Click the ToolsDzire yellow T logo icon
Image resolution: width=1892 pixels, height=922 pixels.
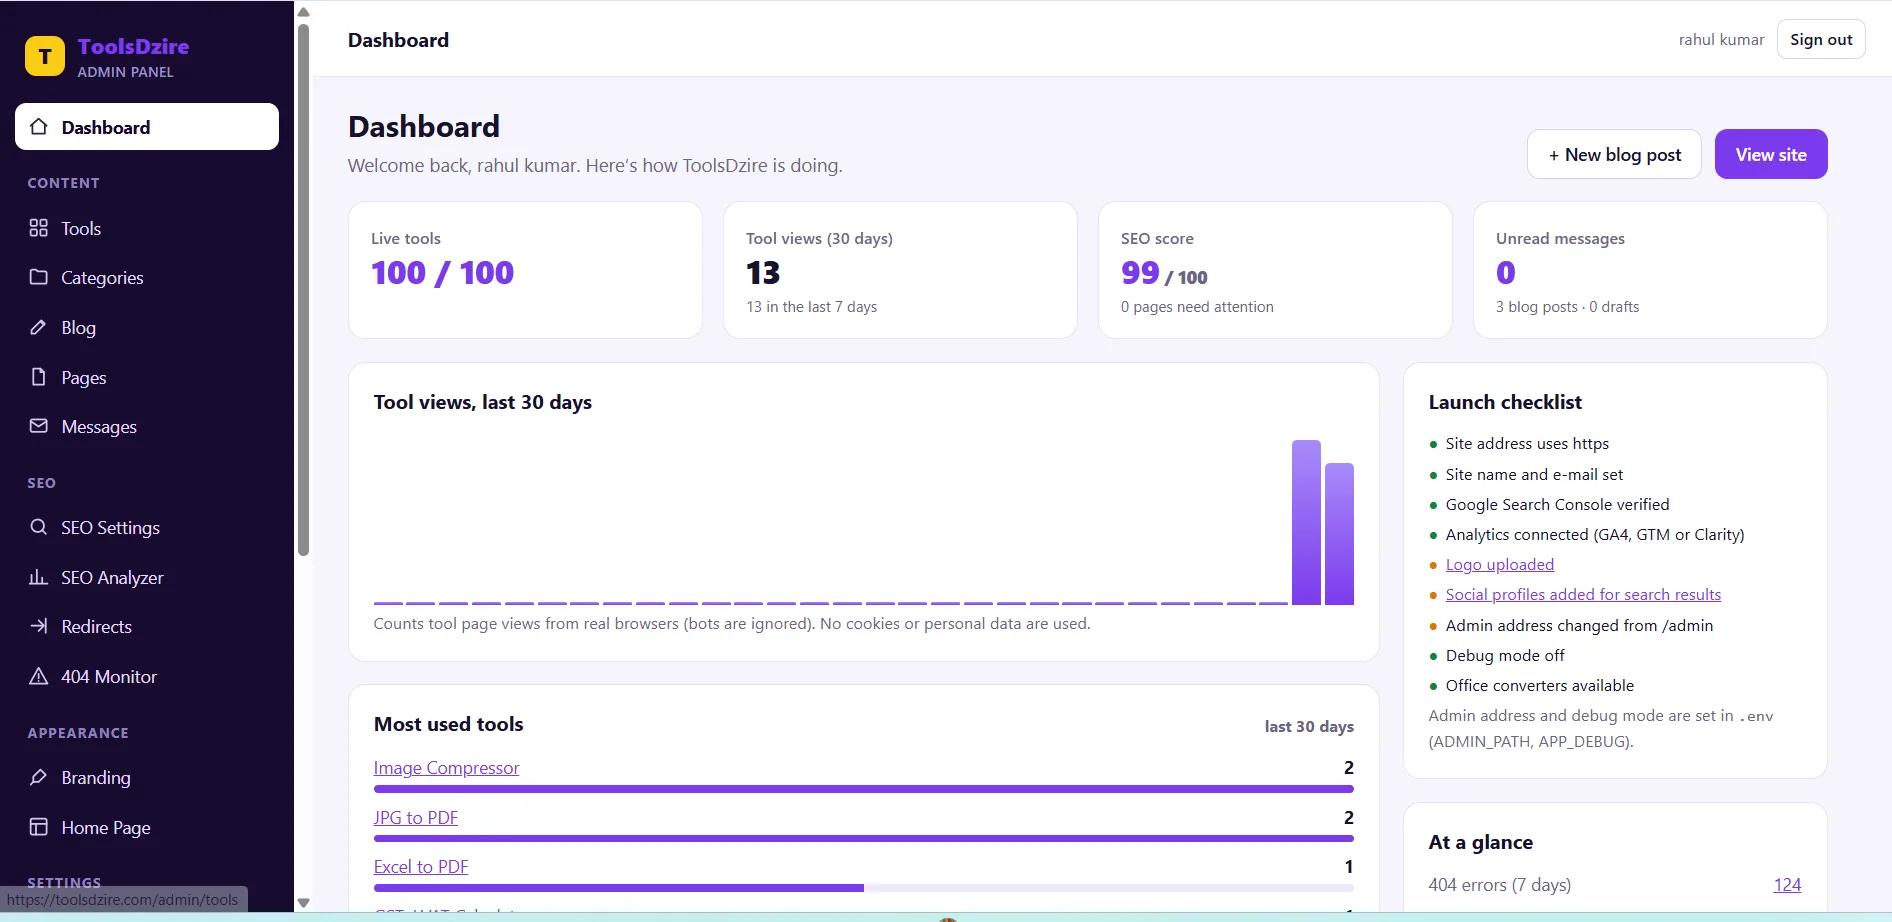coord(45,57)
